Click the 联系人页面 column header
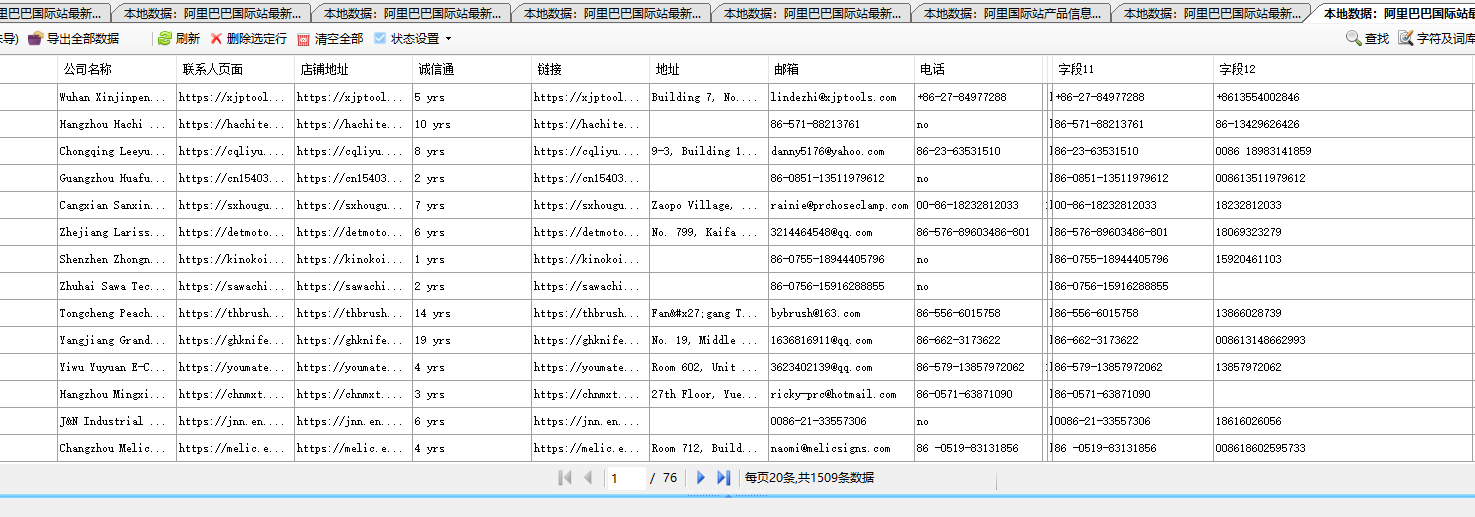1475x517 pixels. click(x=236, y=70)
